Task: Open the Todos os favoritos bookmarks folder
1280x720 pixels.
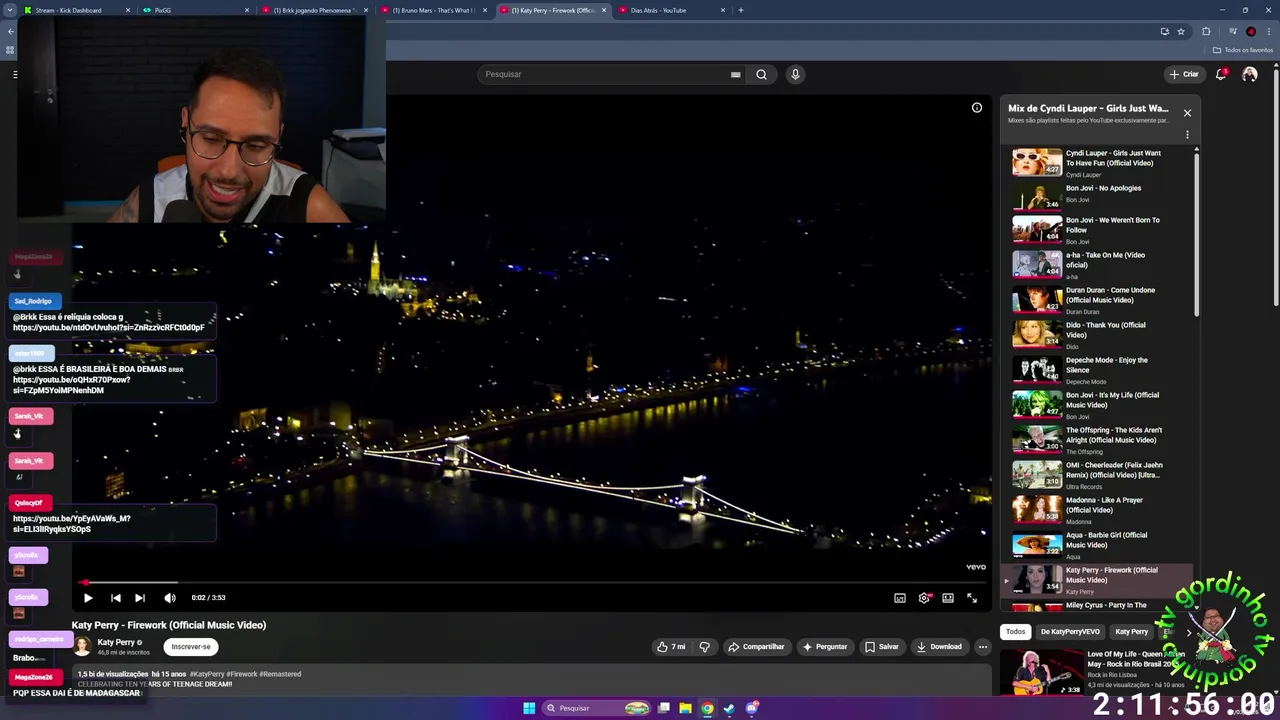Action: tap(1243, 50)
